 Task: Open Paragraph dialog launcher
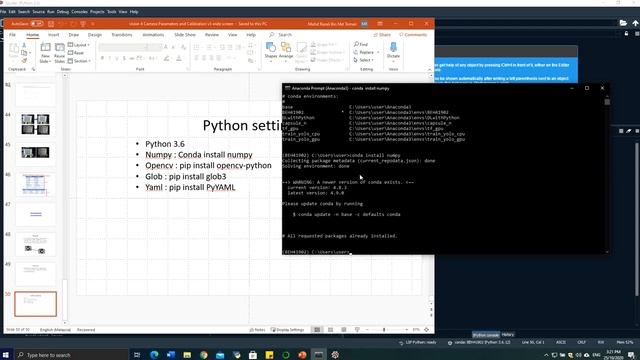[x=259, y=69]
